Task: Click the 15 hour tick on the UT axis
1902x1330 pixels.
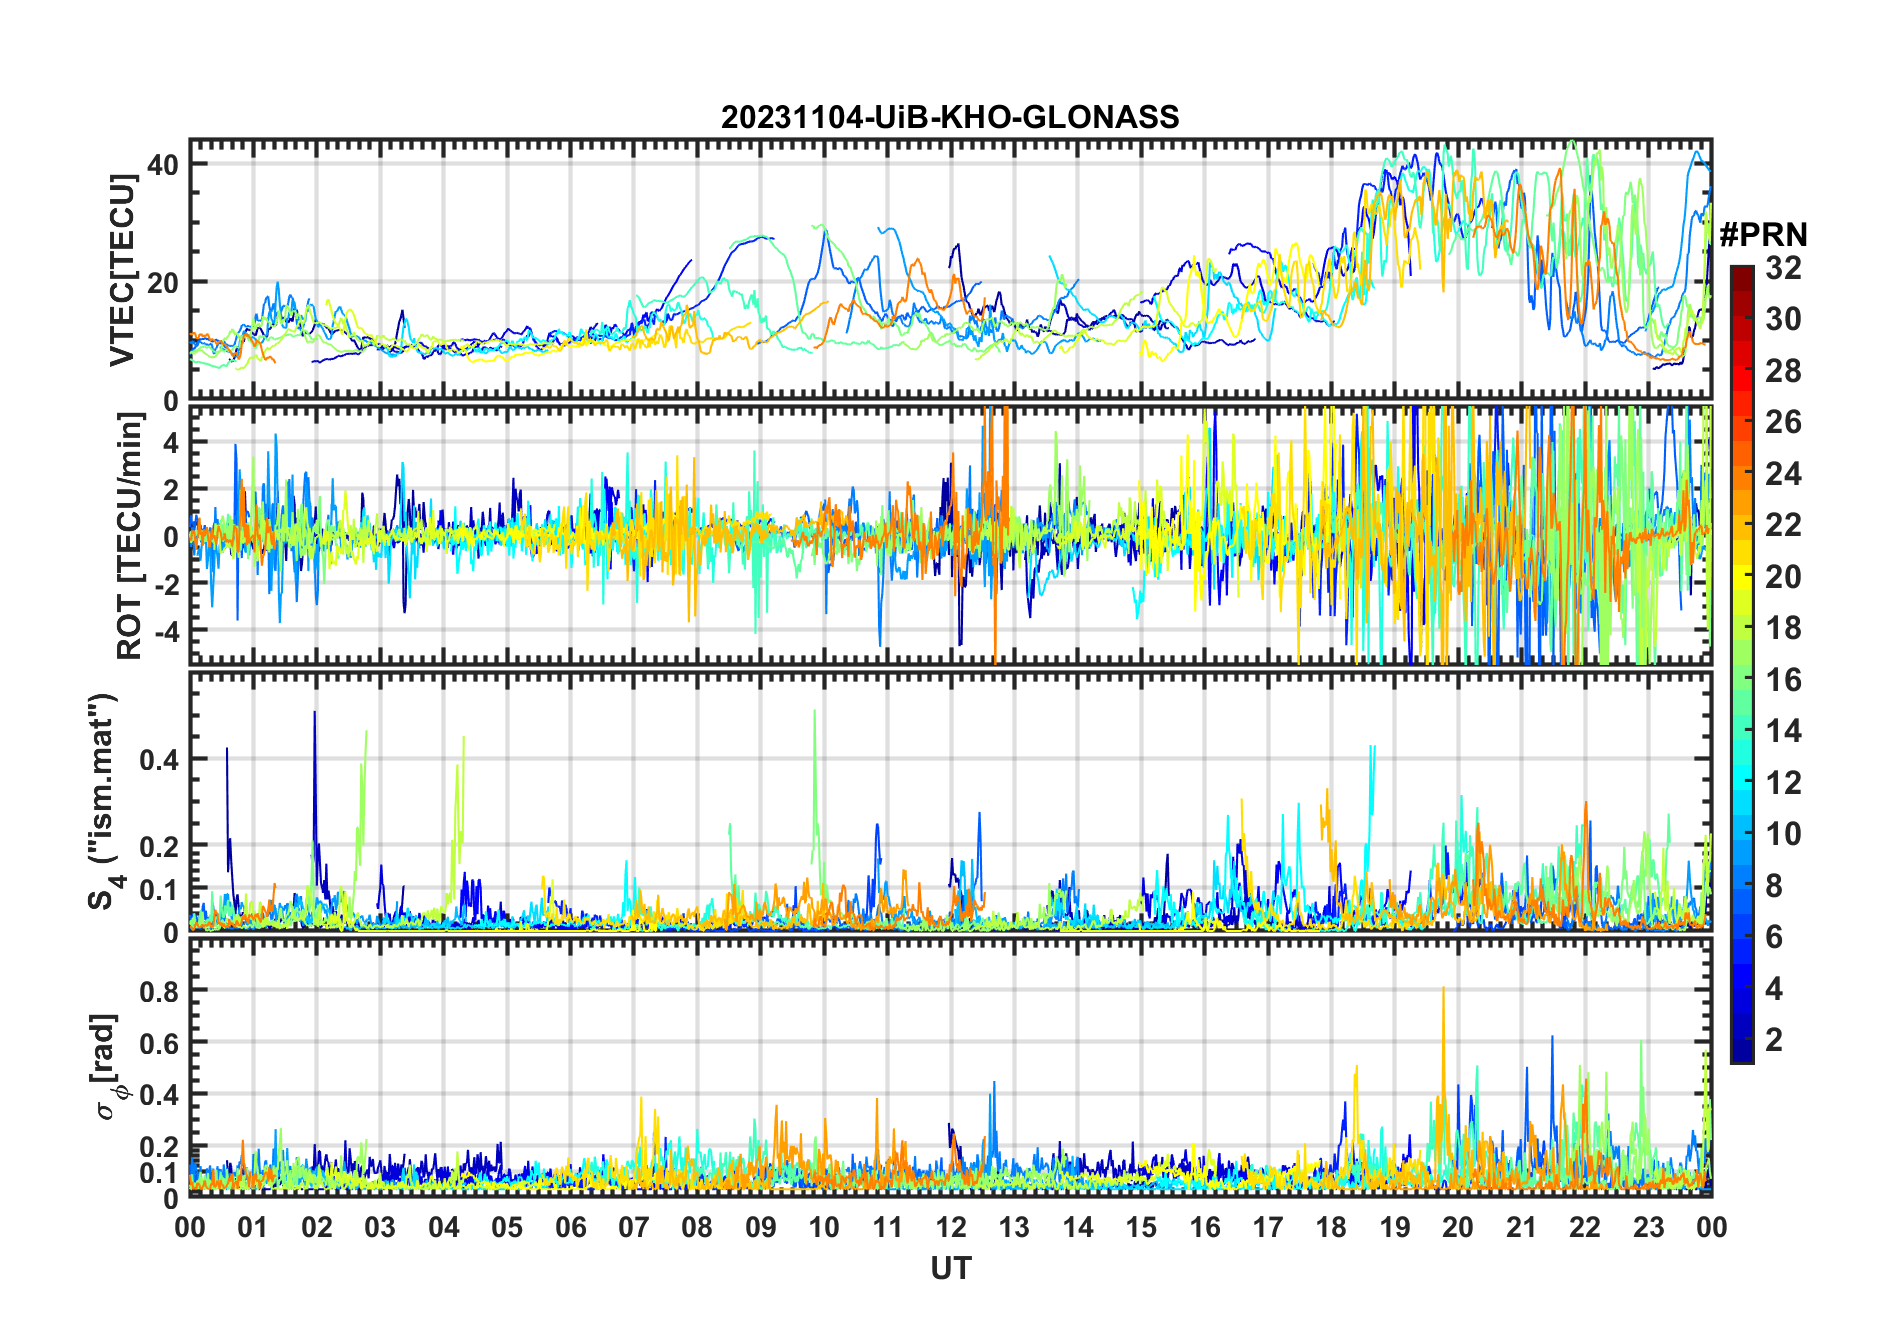Action: 1141,1227
